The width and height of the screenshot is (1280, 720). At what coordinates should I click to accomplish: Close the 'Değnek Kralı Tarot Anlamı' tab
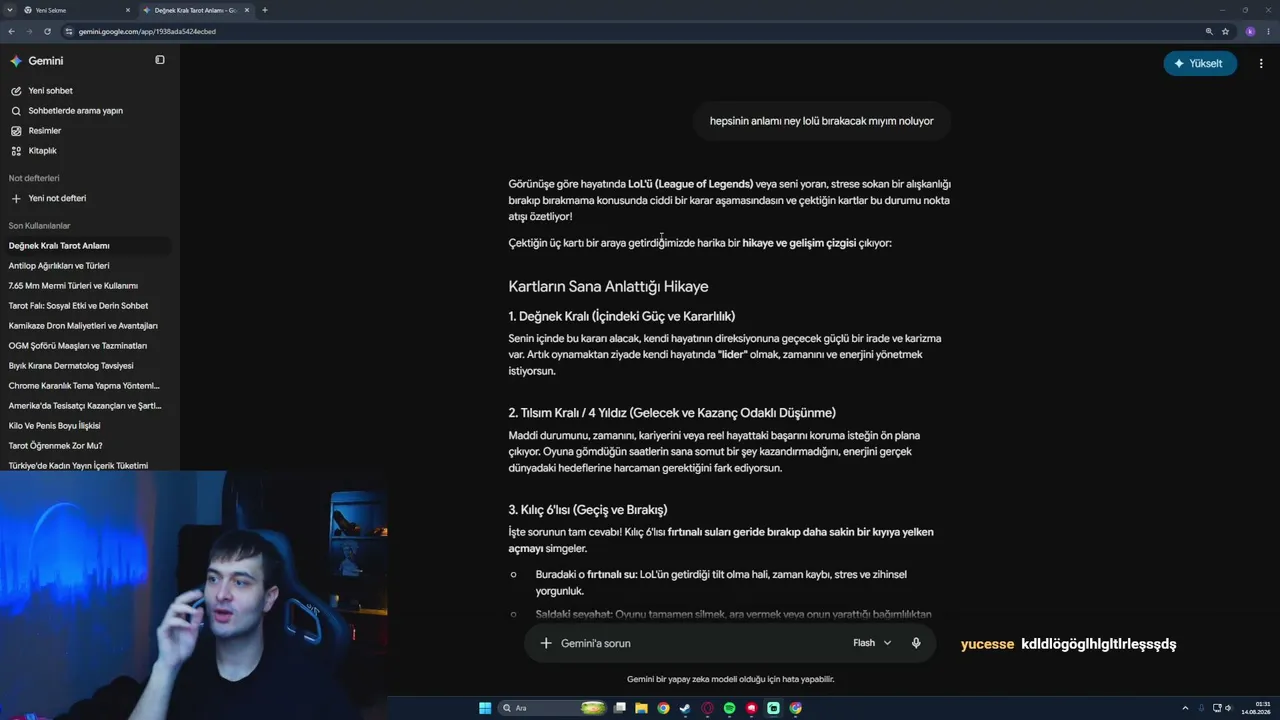coord(247,10)
